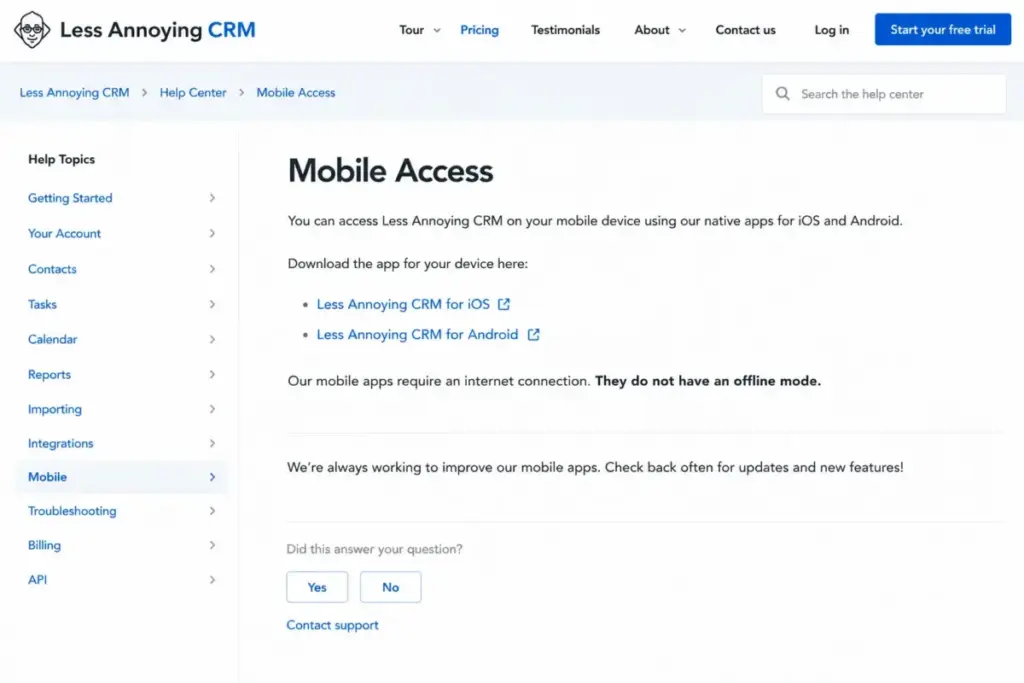Open the Troubleshooting help topic
This screenshot has height=683, width=1024.
72,511
